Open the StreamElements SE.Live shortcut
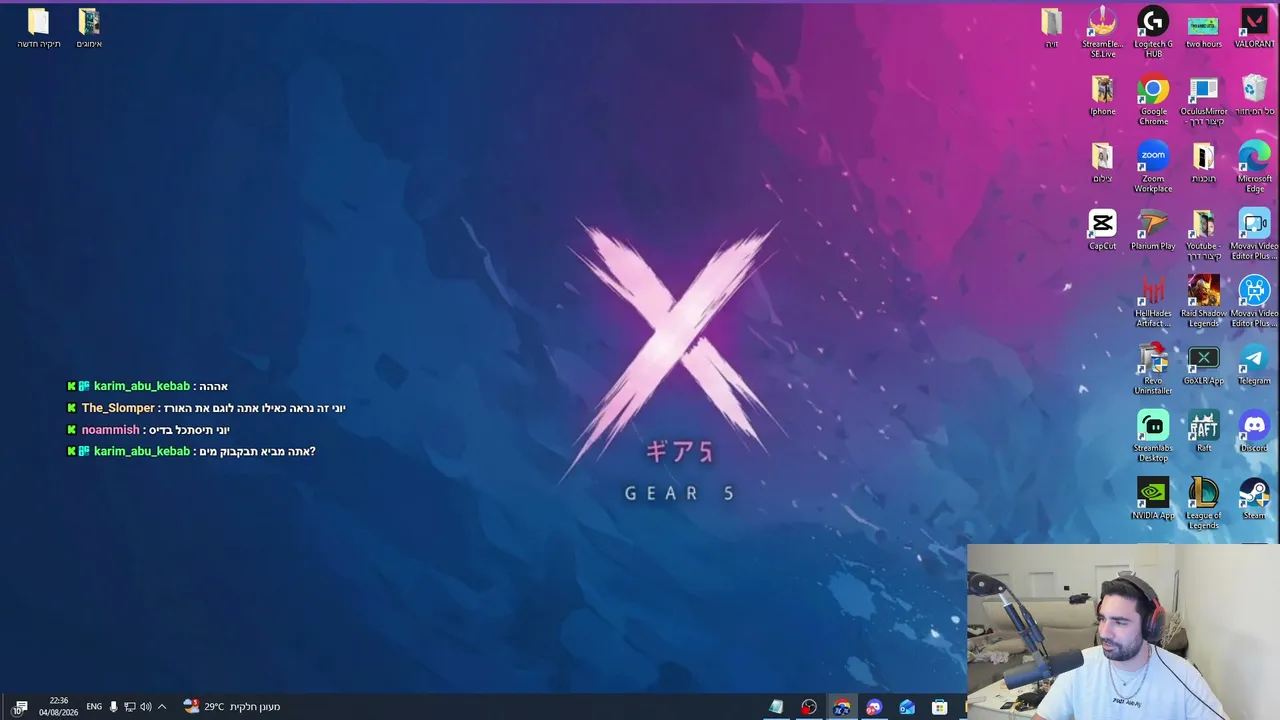 [1102, 32]
